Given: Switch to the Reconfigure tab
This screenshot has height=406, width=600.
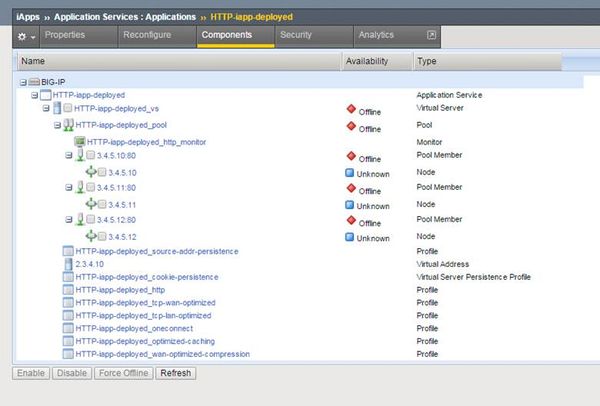Looking at the screenshot, I should pos(147,36).
